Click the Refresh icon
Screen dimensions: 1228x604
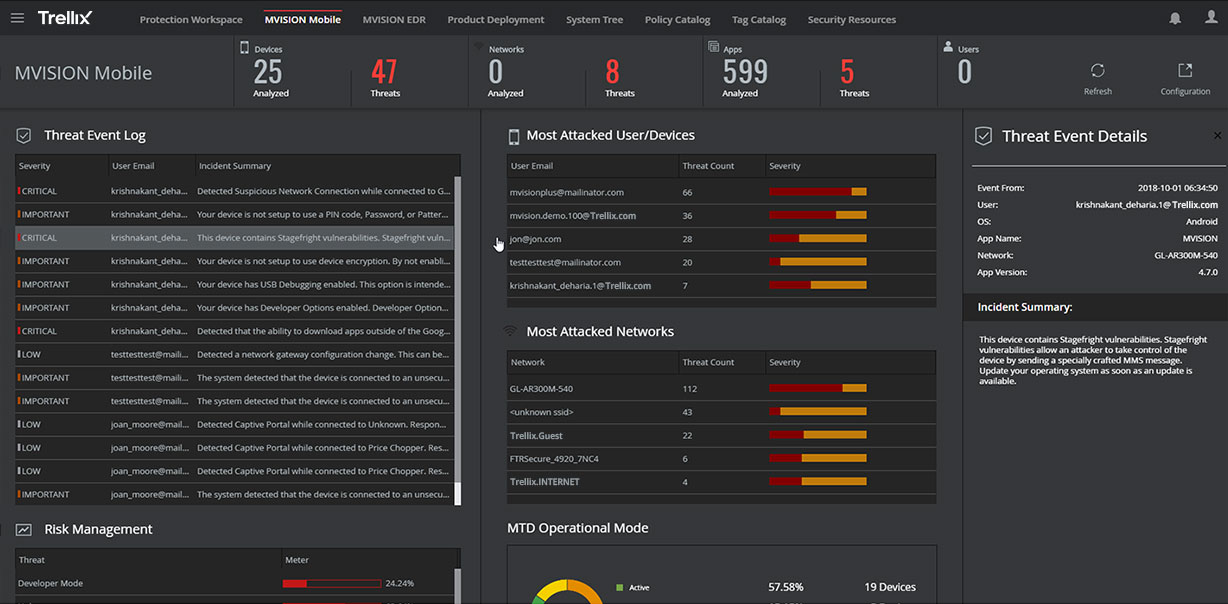1097,70
